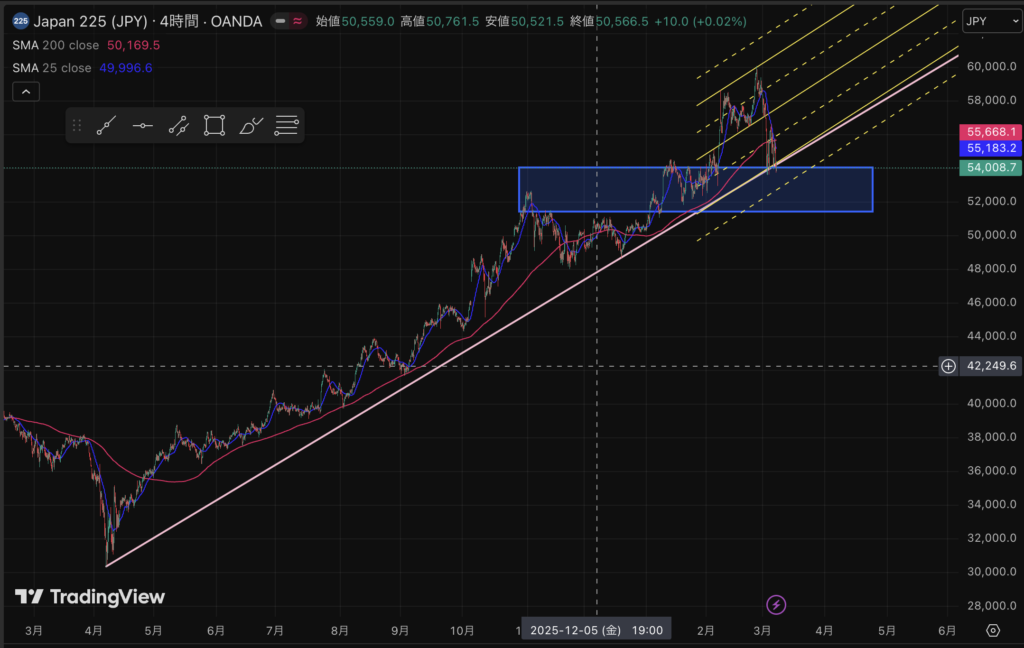
Task: Open the Fibonacci retracement tool
Action: (x=287, y=126)
